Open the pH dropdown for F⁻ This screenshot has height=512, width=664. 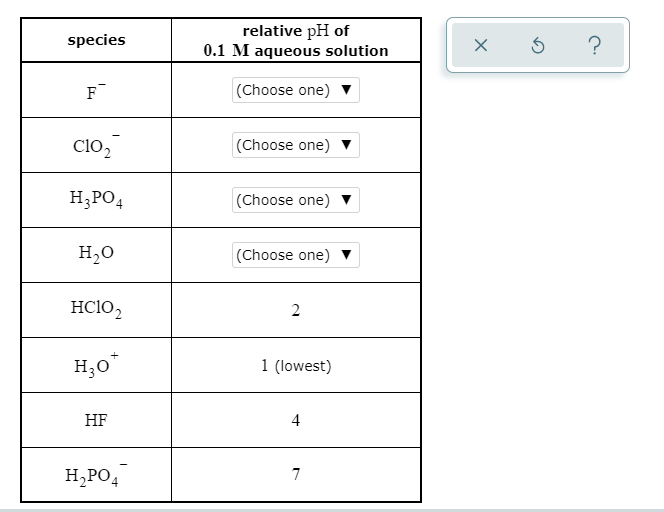click(296, 90)
